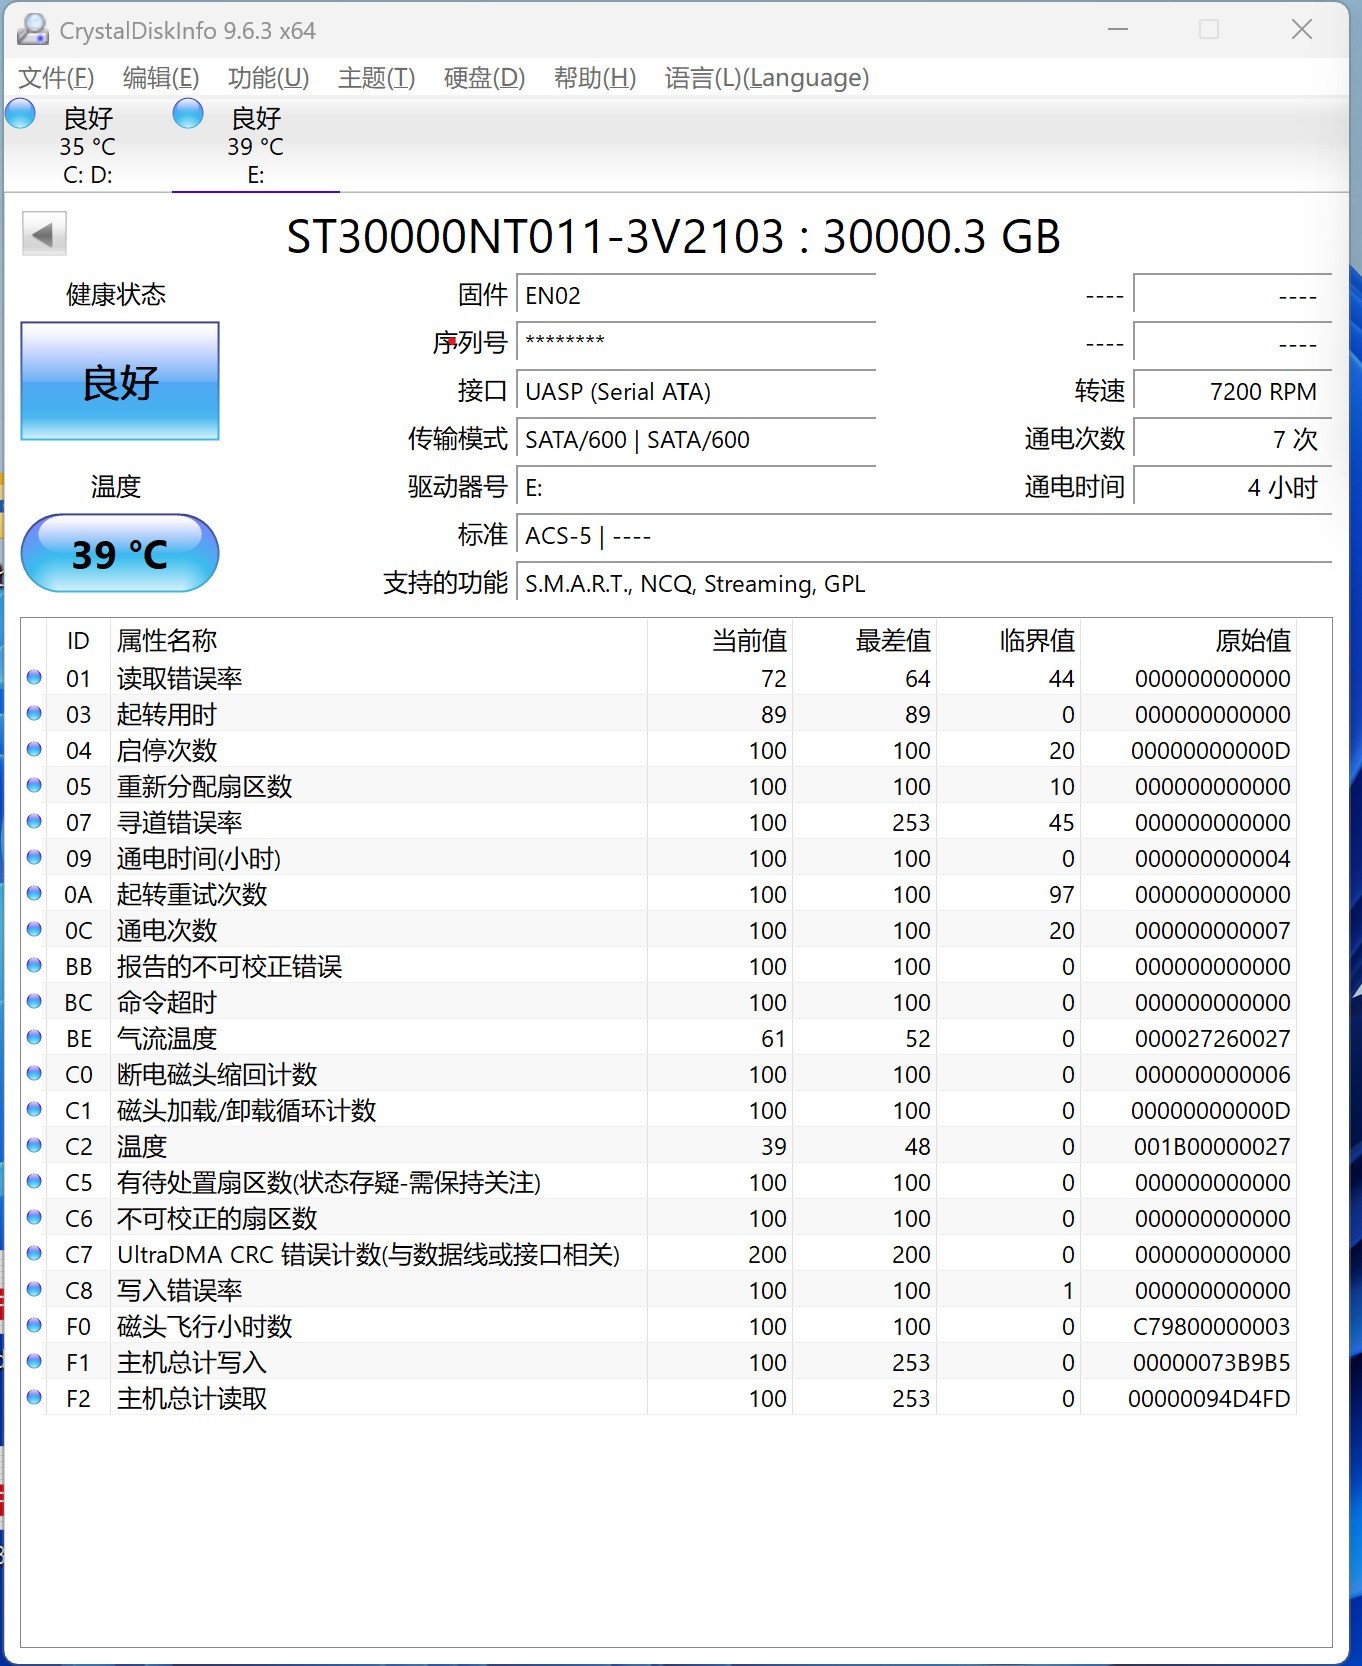
Task: Click raw value 000027260027
Action: tap(1212, 1038)
